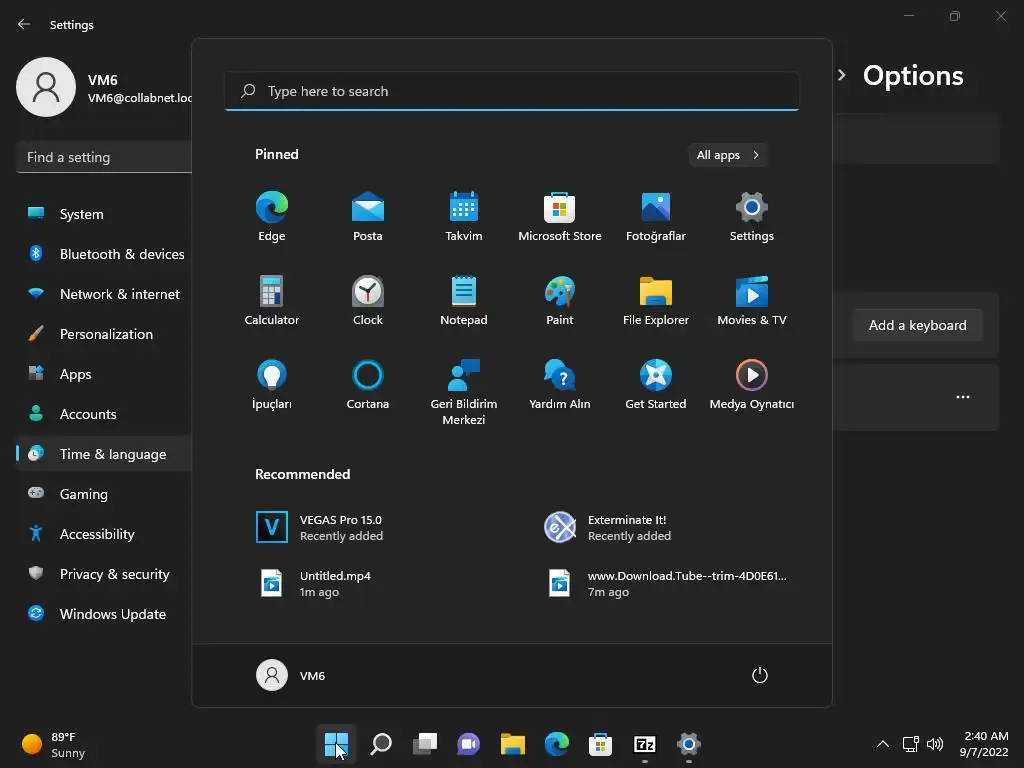This screenshot has width=1024, height=768.
Task: Click Add a keyboard button
Action: tap(918, 325)
